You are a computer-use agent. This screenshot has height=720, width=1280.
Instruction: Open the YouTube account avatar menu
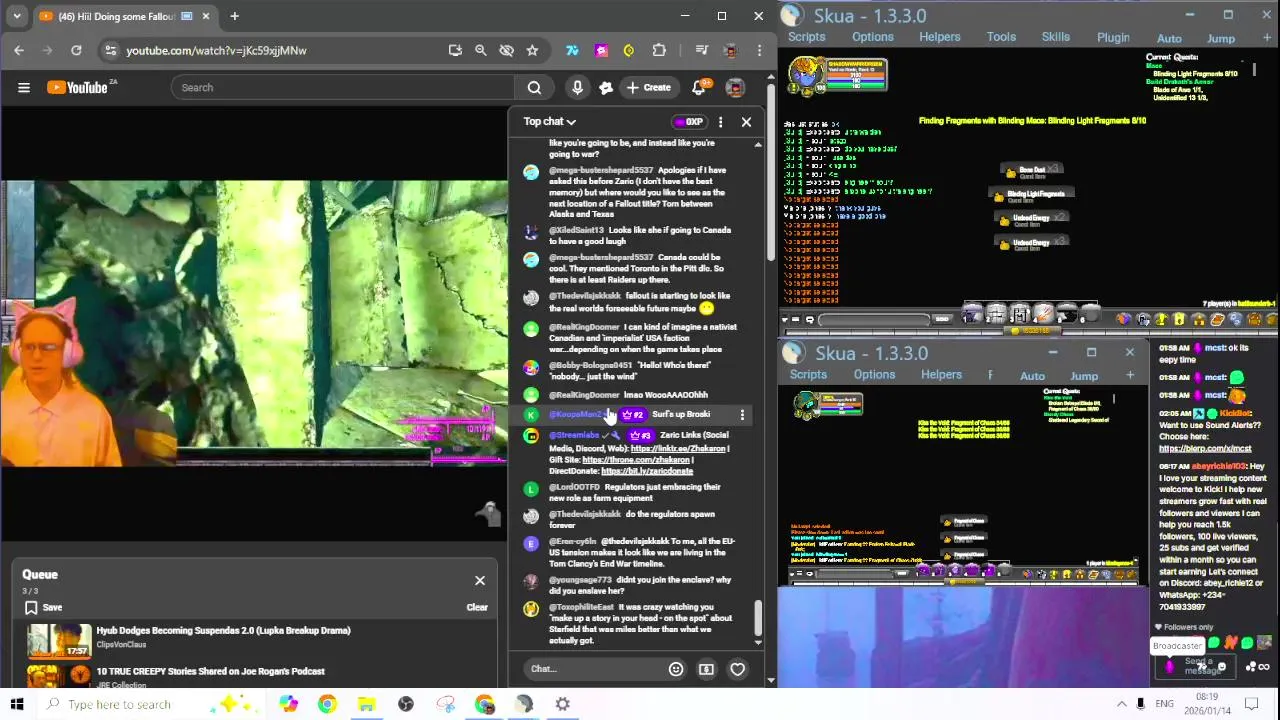click(x=735, y=87)
